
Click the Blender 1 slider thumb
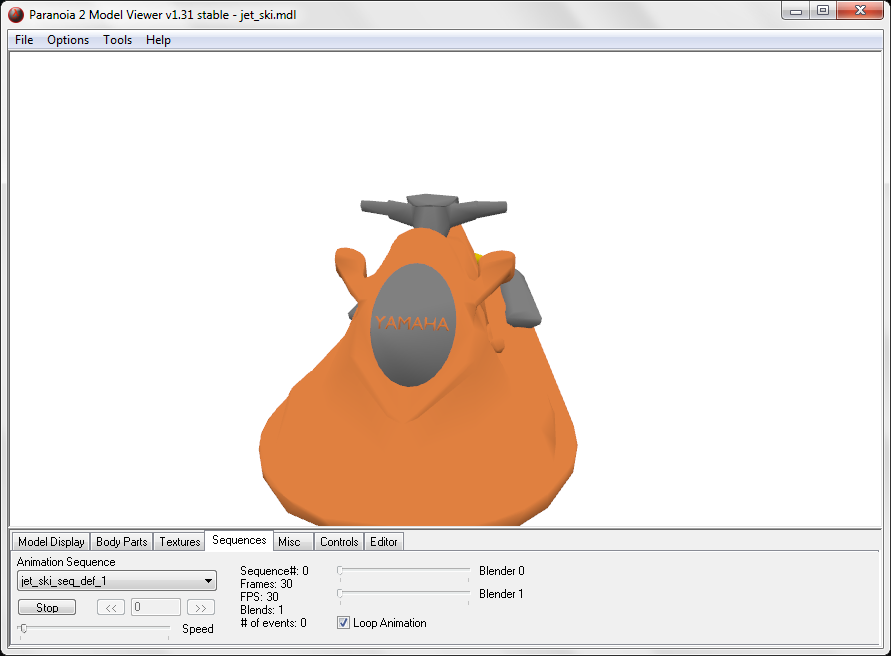340,593
